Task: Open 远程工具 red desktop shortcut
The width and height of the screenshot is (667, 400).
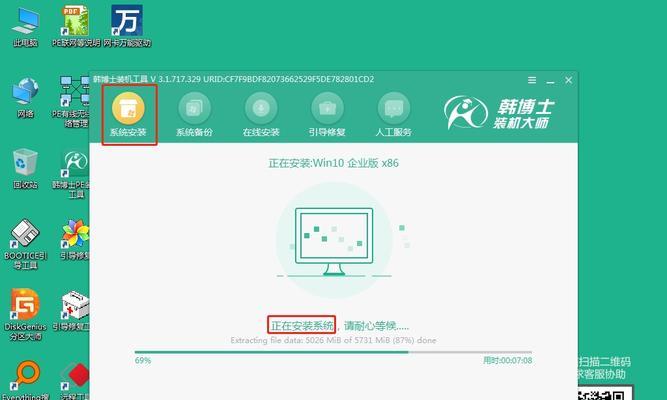Action: coord(75,381)
